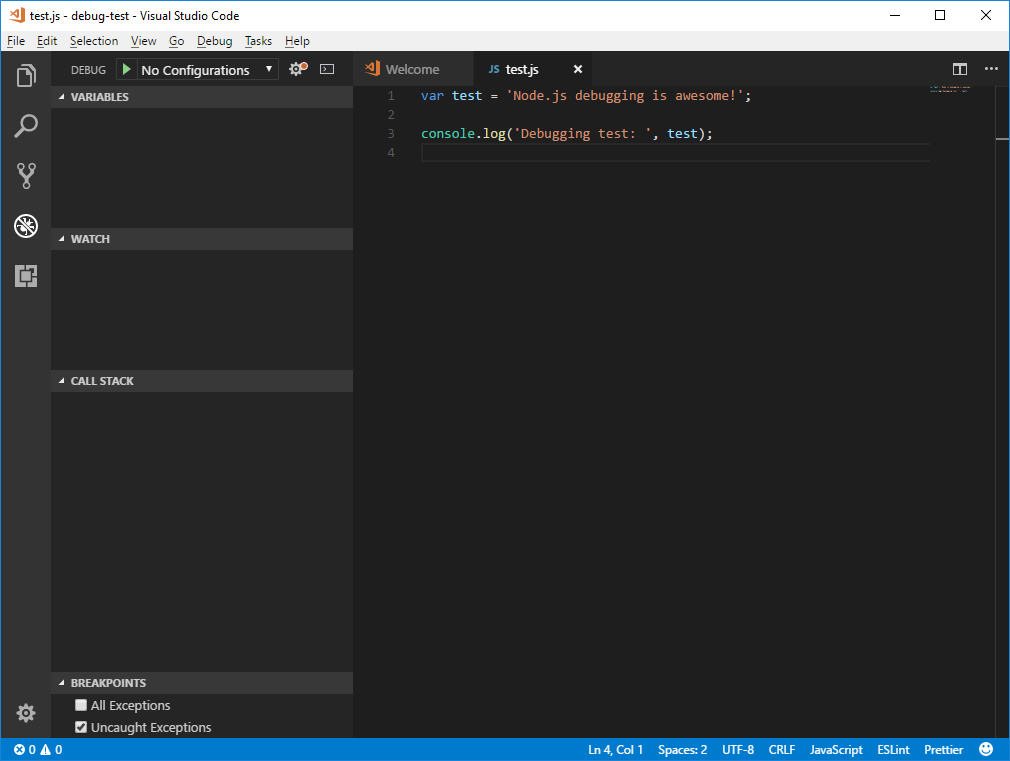This screenshot has height=761, width=1010.
Task: Open launch.json configuration gear icon
Action: click(297, 69)
